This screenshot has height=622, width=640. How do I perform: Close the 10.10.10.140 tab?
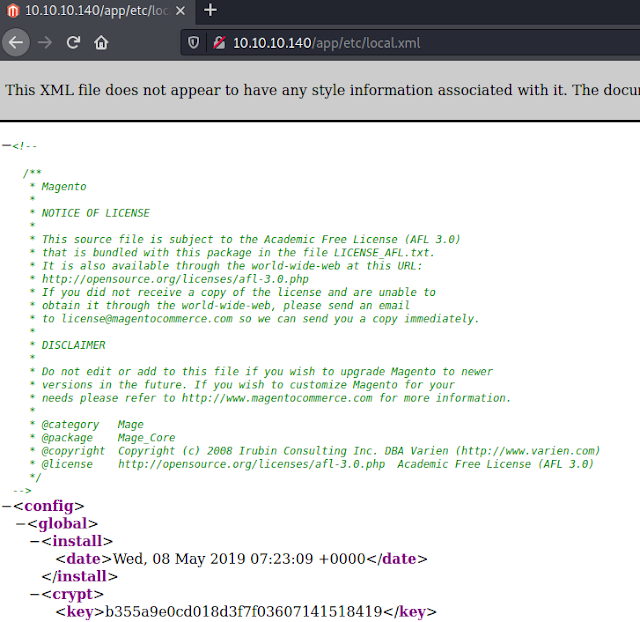click(x=180, y=11)
